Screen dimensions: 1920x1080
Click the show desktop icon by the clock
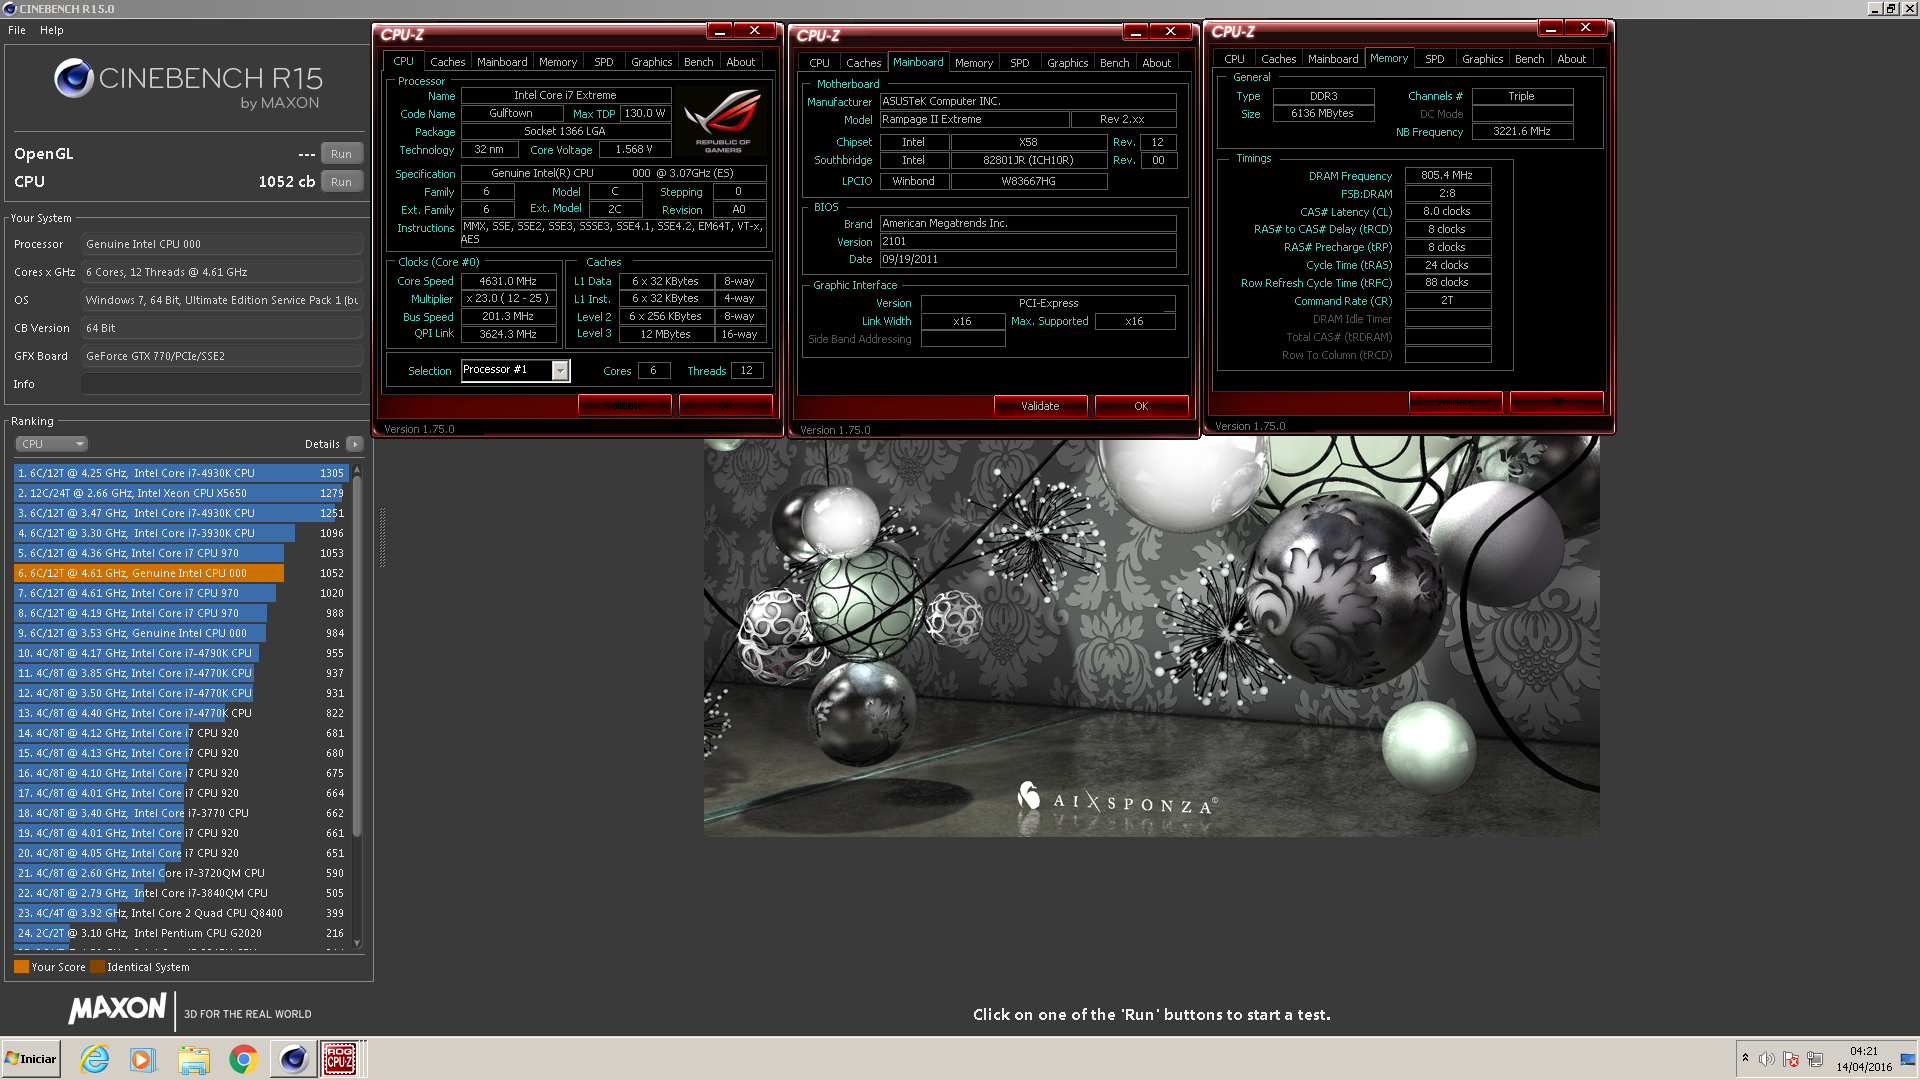pyautogui.click(x=1909, y=1059)
